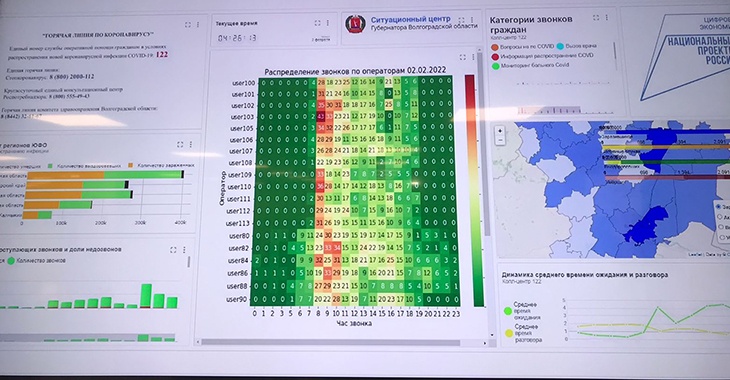Click the Volgograd governor coat of arms logo
This screenshot has height=380, width=730.
tap(355, 24)
